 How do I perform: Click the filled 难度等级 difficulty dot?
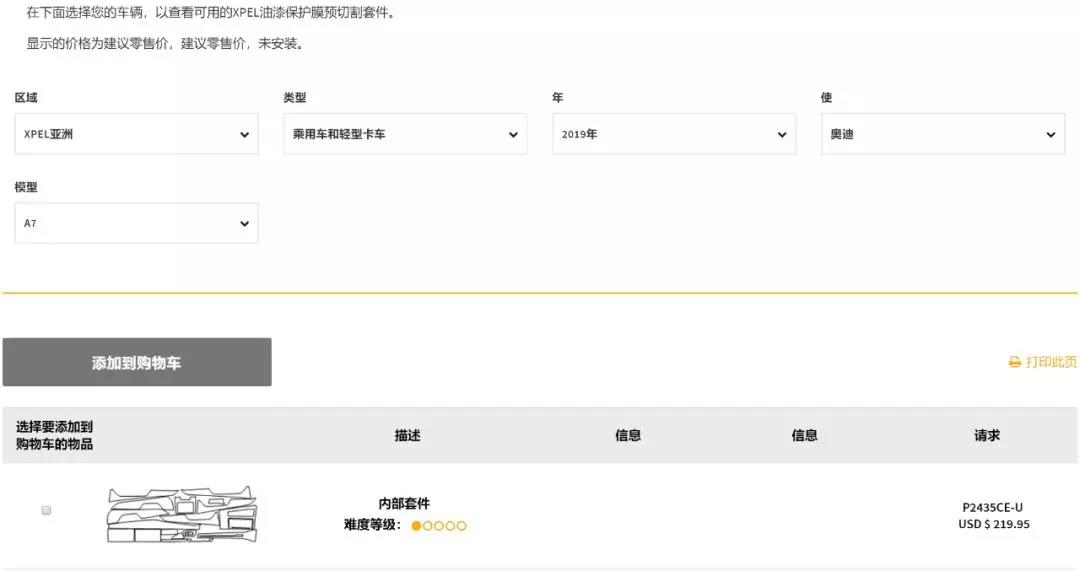click(416, 526)
